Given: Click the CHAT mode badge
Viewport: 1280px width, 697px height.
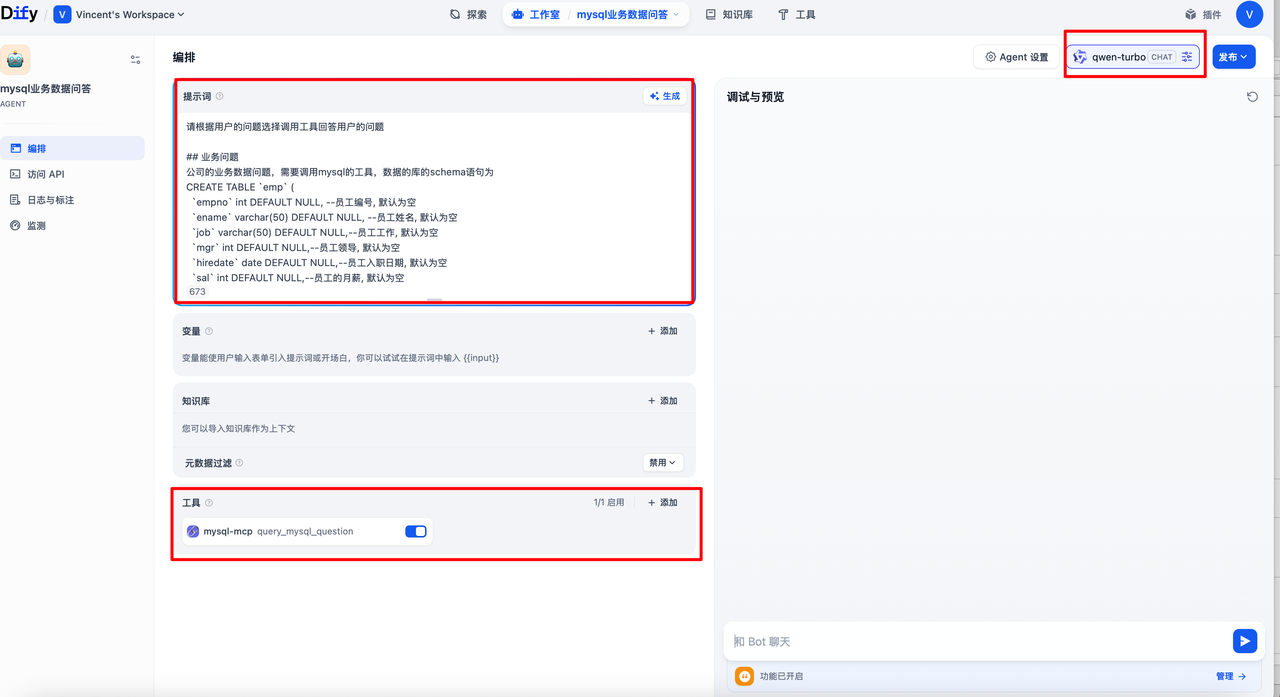Looking at the screenshot, I should (x=1161, y=57).
